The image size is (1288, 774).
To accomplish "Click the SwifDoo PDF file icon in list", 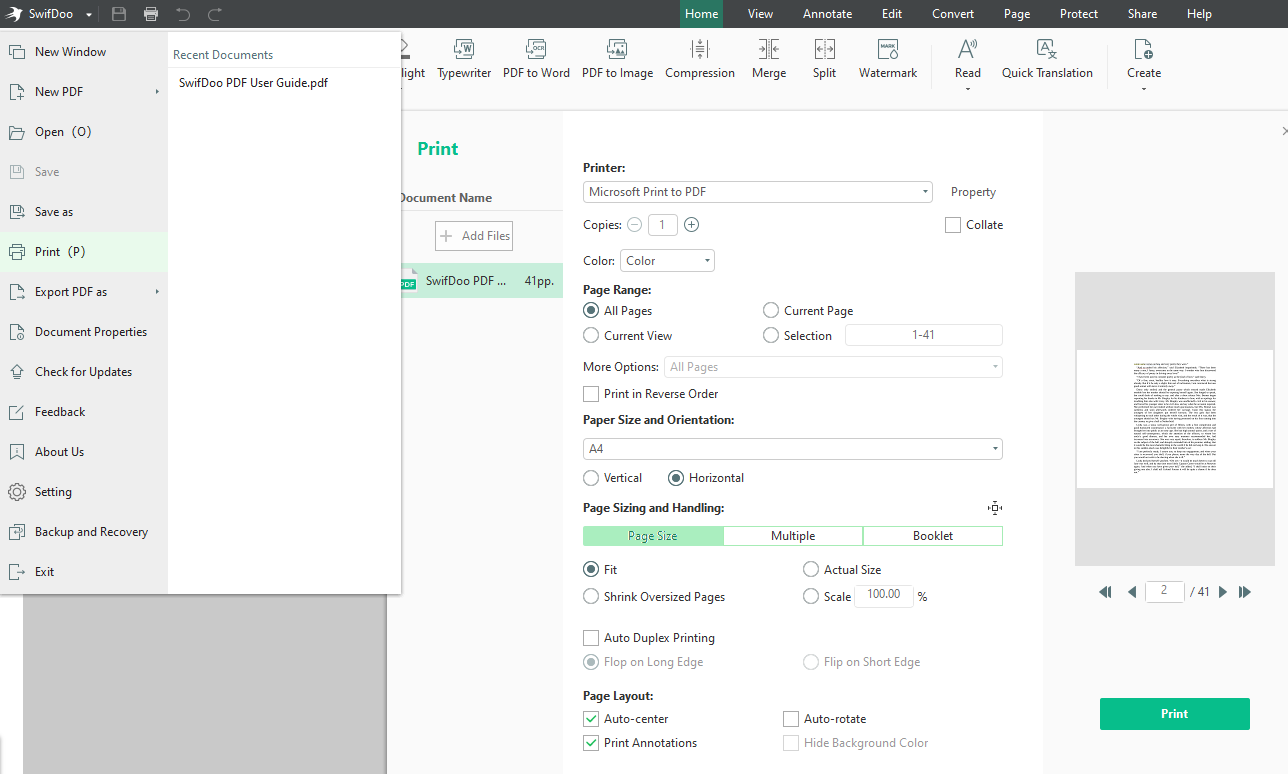I will coord(408,282).
